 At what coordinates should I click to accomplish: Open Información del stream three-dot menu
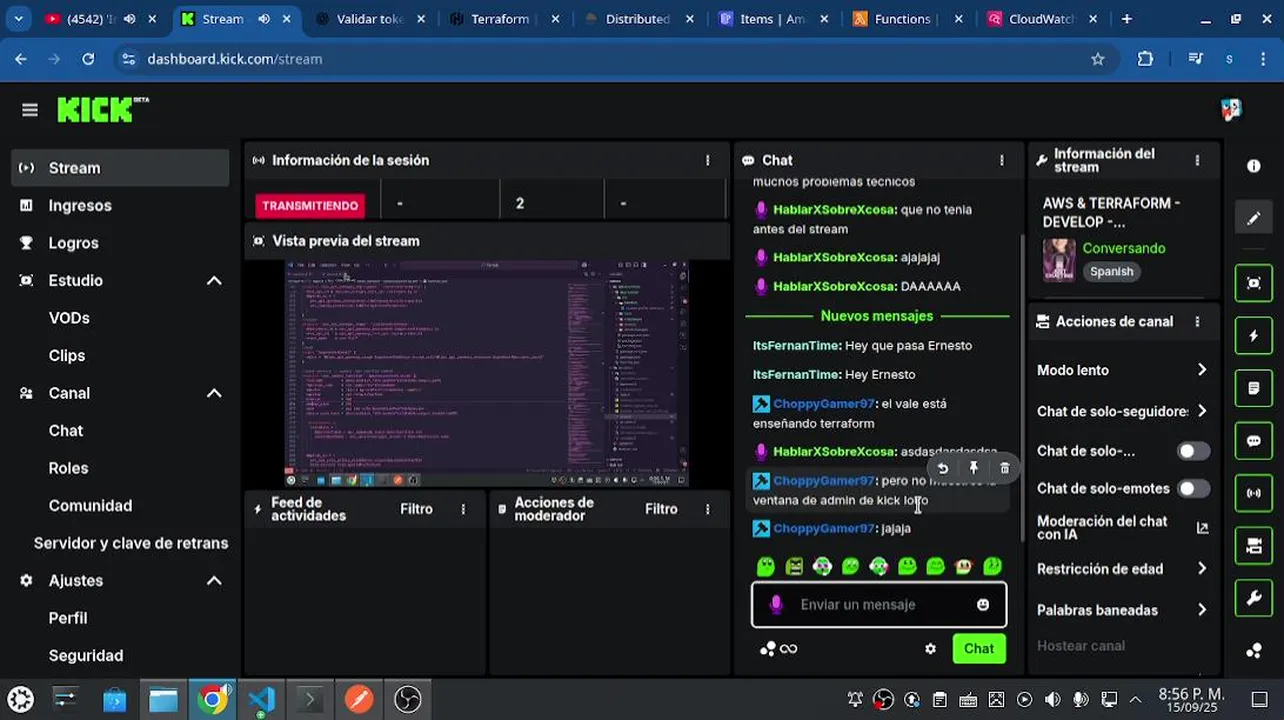coord(1197,160)
